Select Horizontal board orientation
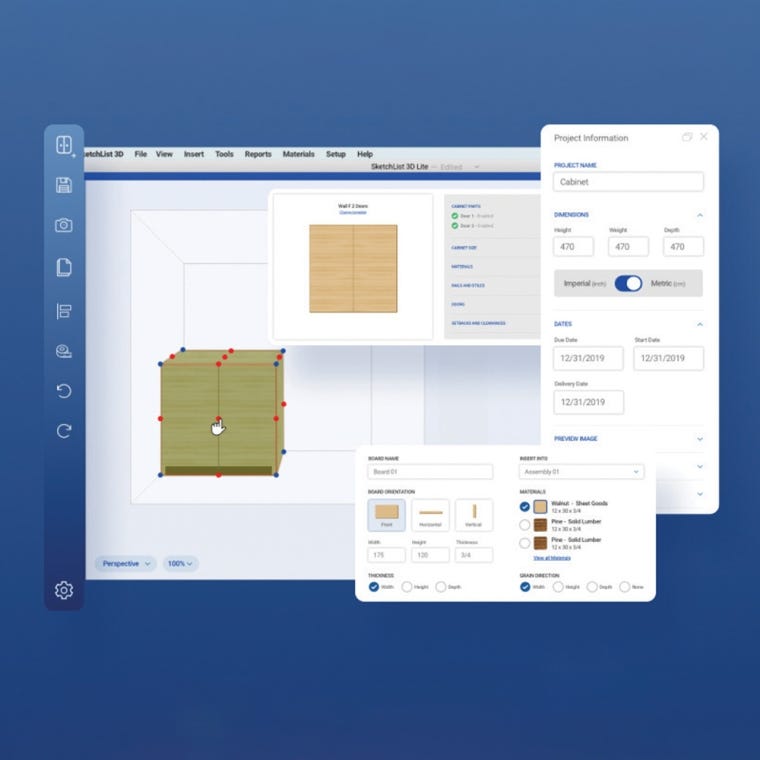Viewport: 760px width, 760px height. tap(430, 515)
